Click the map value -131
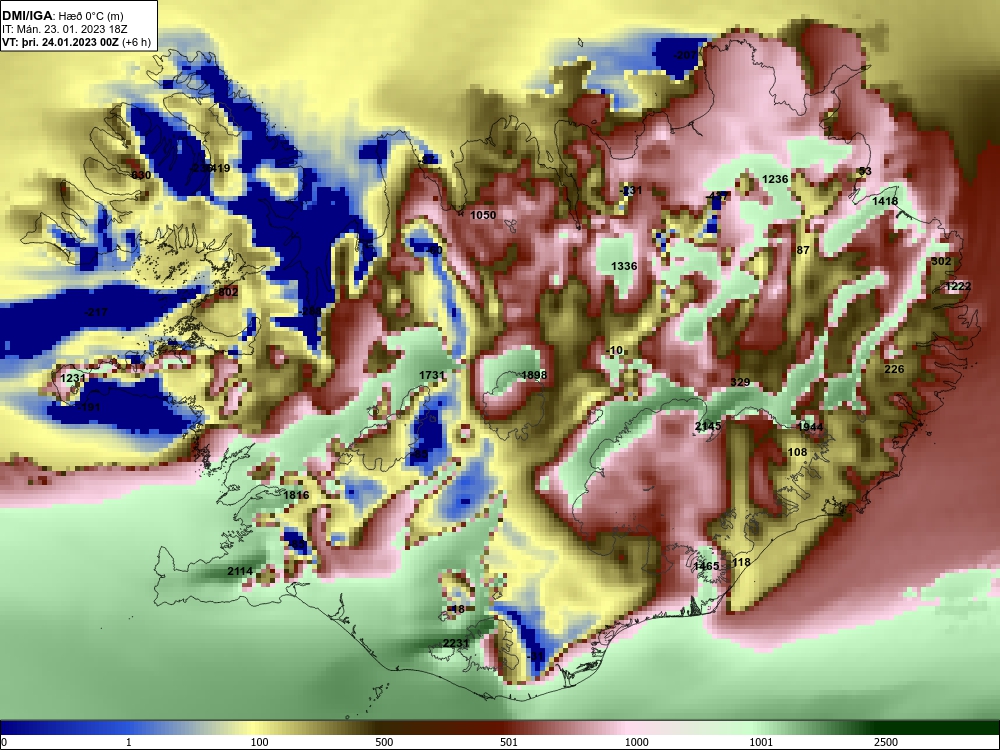 [x=631, y=190]
